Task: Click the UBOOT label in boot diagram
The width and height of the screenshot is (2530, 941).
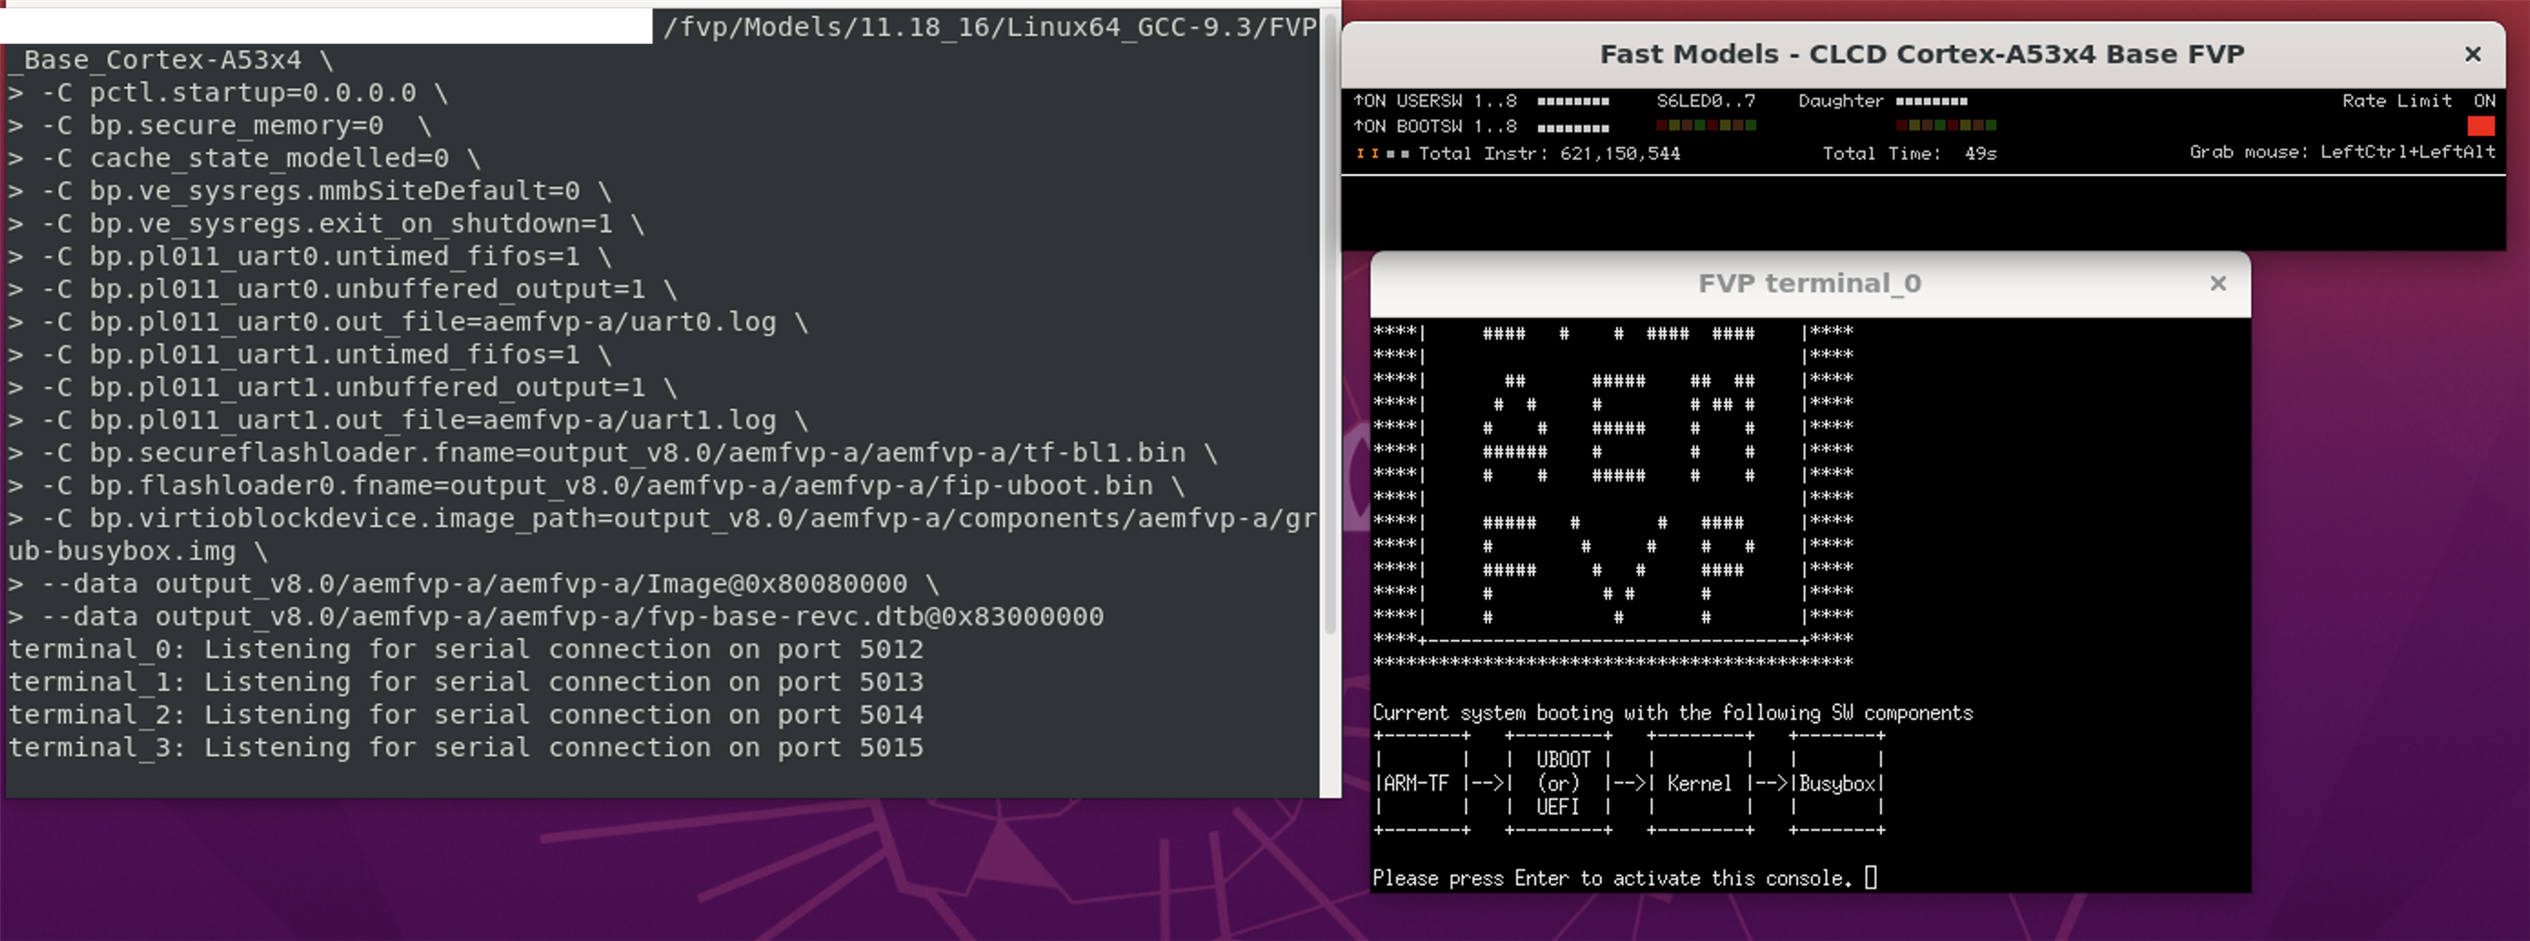Action: coord(1562,760)
